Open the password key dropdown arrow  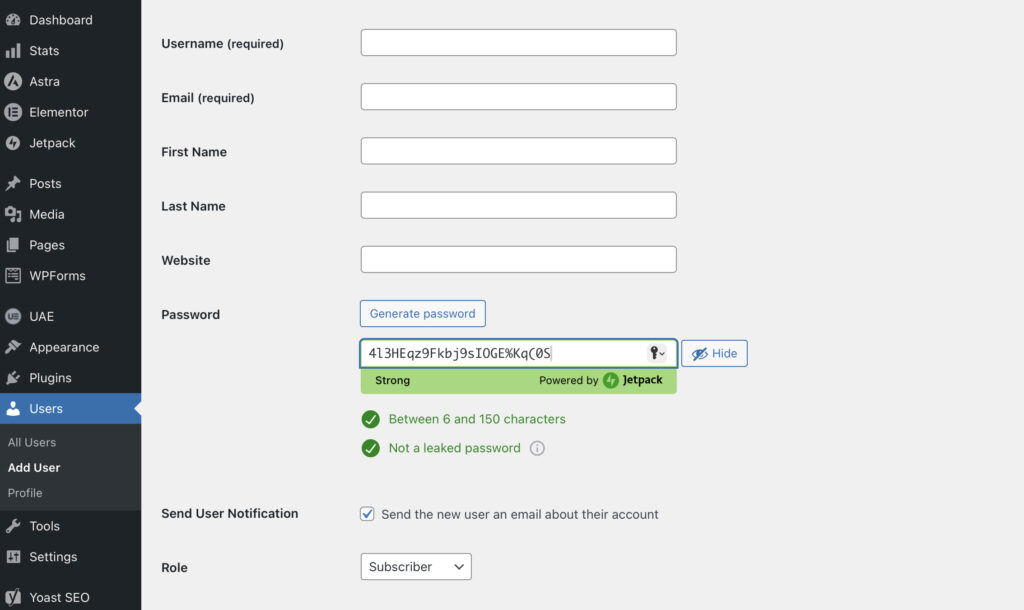[x=656, y=353]
